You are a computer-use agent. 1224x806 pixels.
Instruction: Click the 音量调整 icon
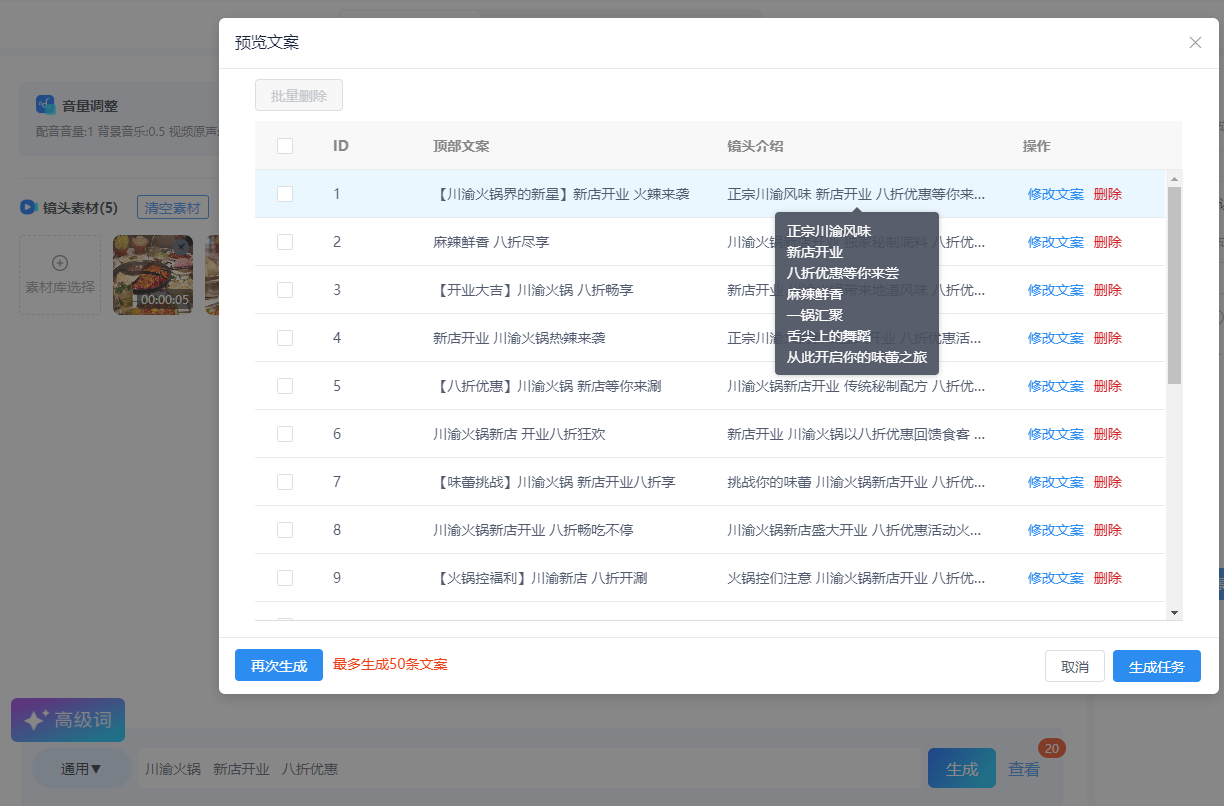45,105
